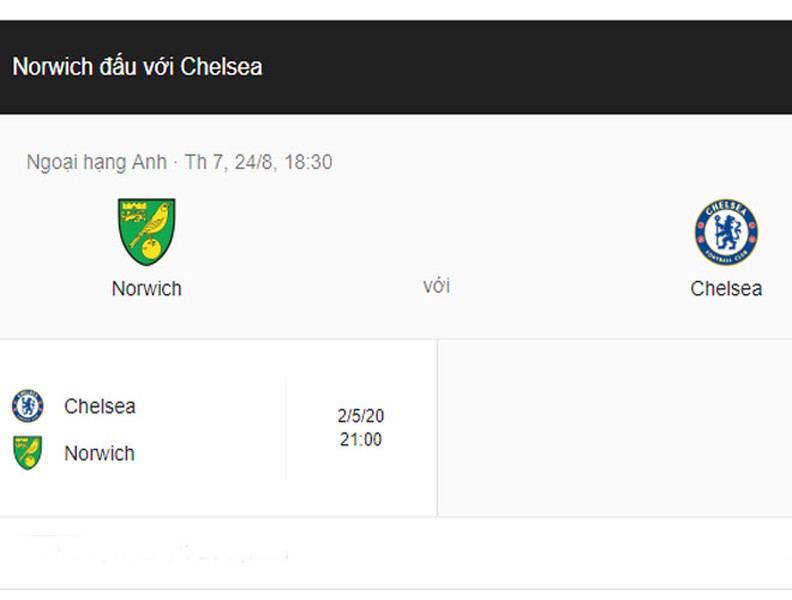Click the large Norwich crest logo
The height and width of the screenshot is (600, 792).
coord(146,232)
